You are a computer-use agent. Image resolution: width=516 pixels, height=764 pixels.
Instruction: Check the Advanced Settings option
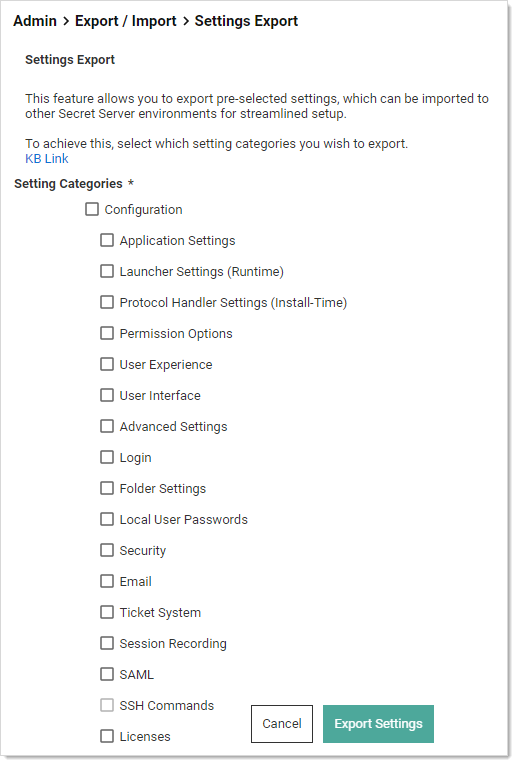click(x=107, y=426)
